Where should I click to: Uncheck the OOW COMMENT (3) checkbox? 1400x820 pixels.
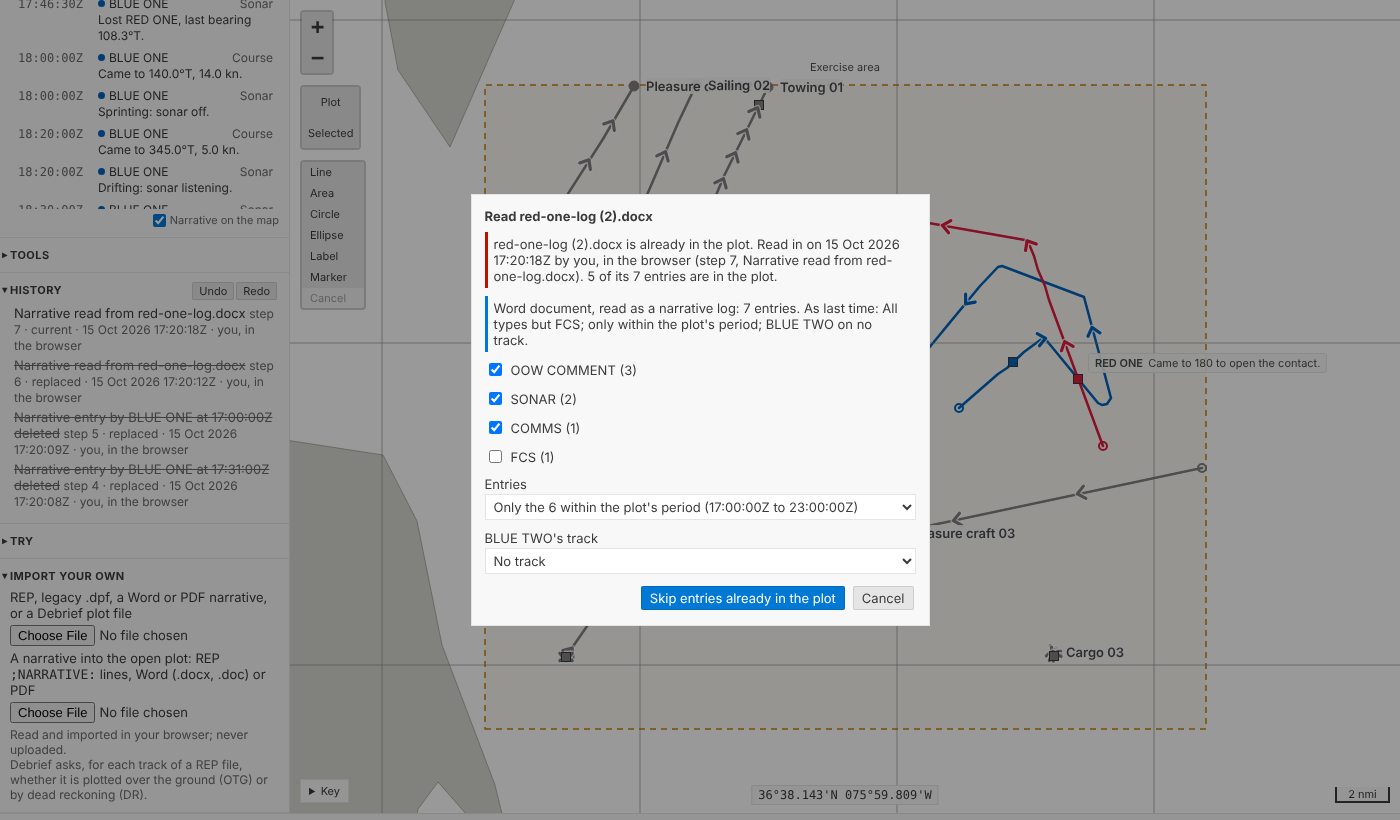coord(495,370)
